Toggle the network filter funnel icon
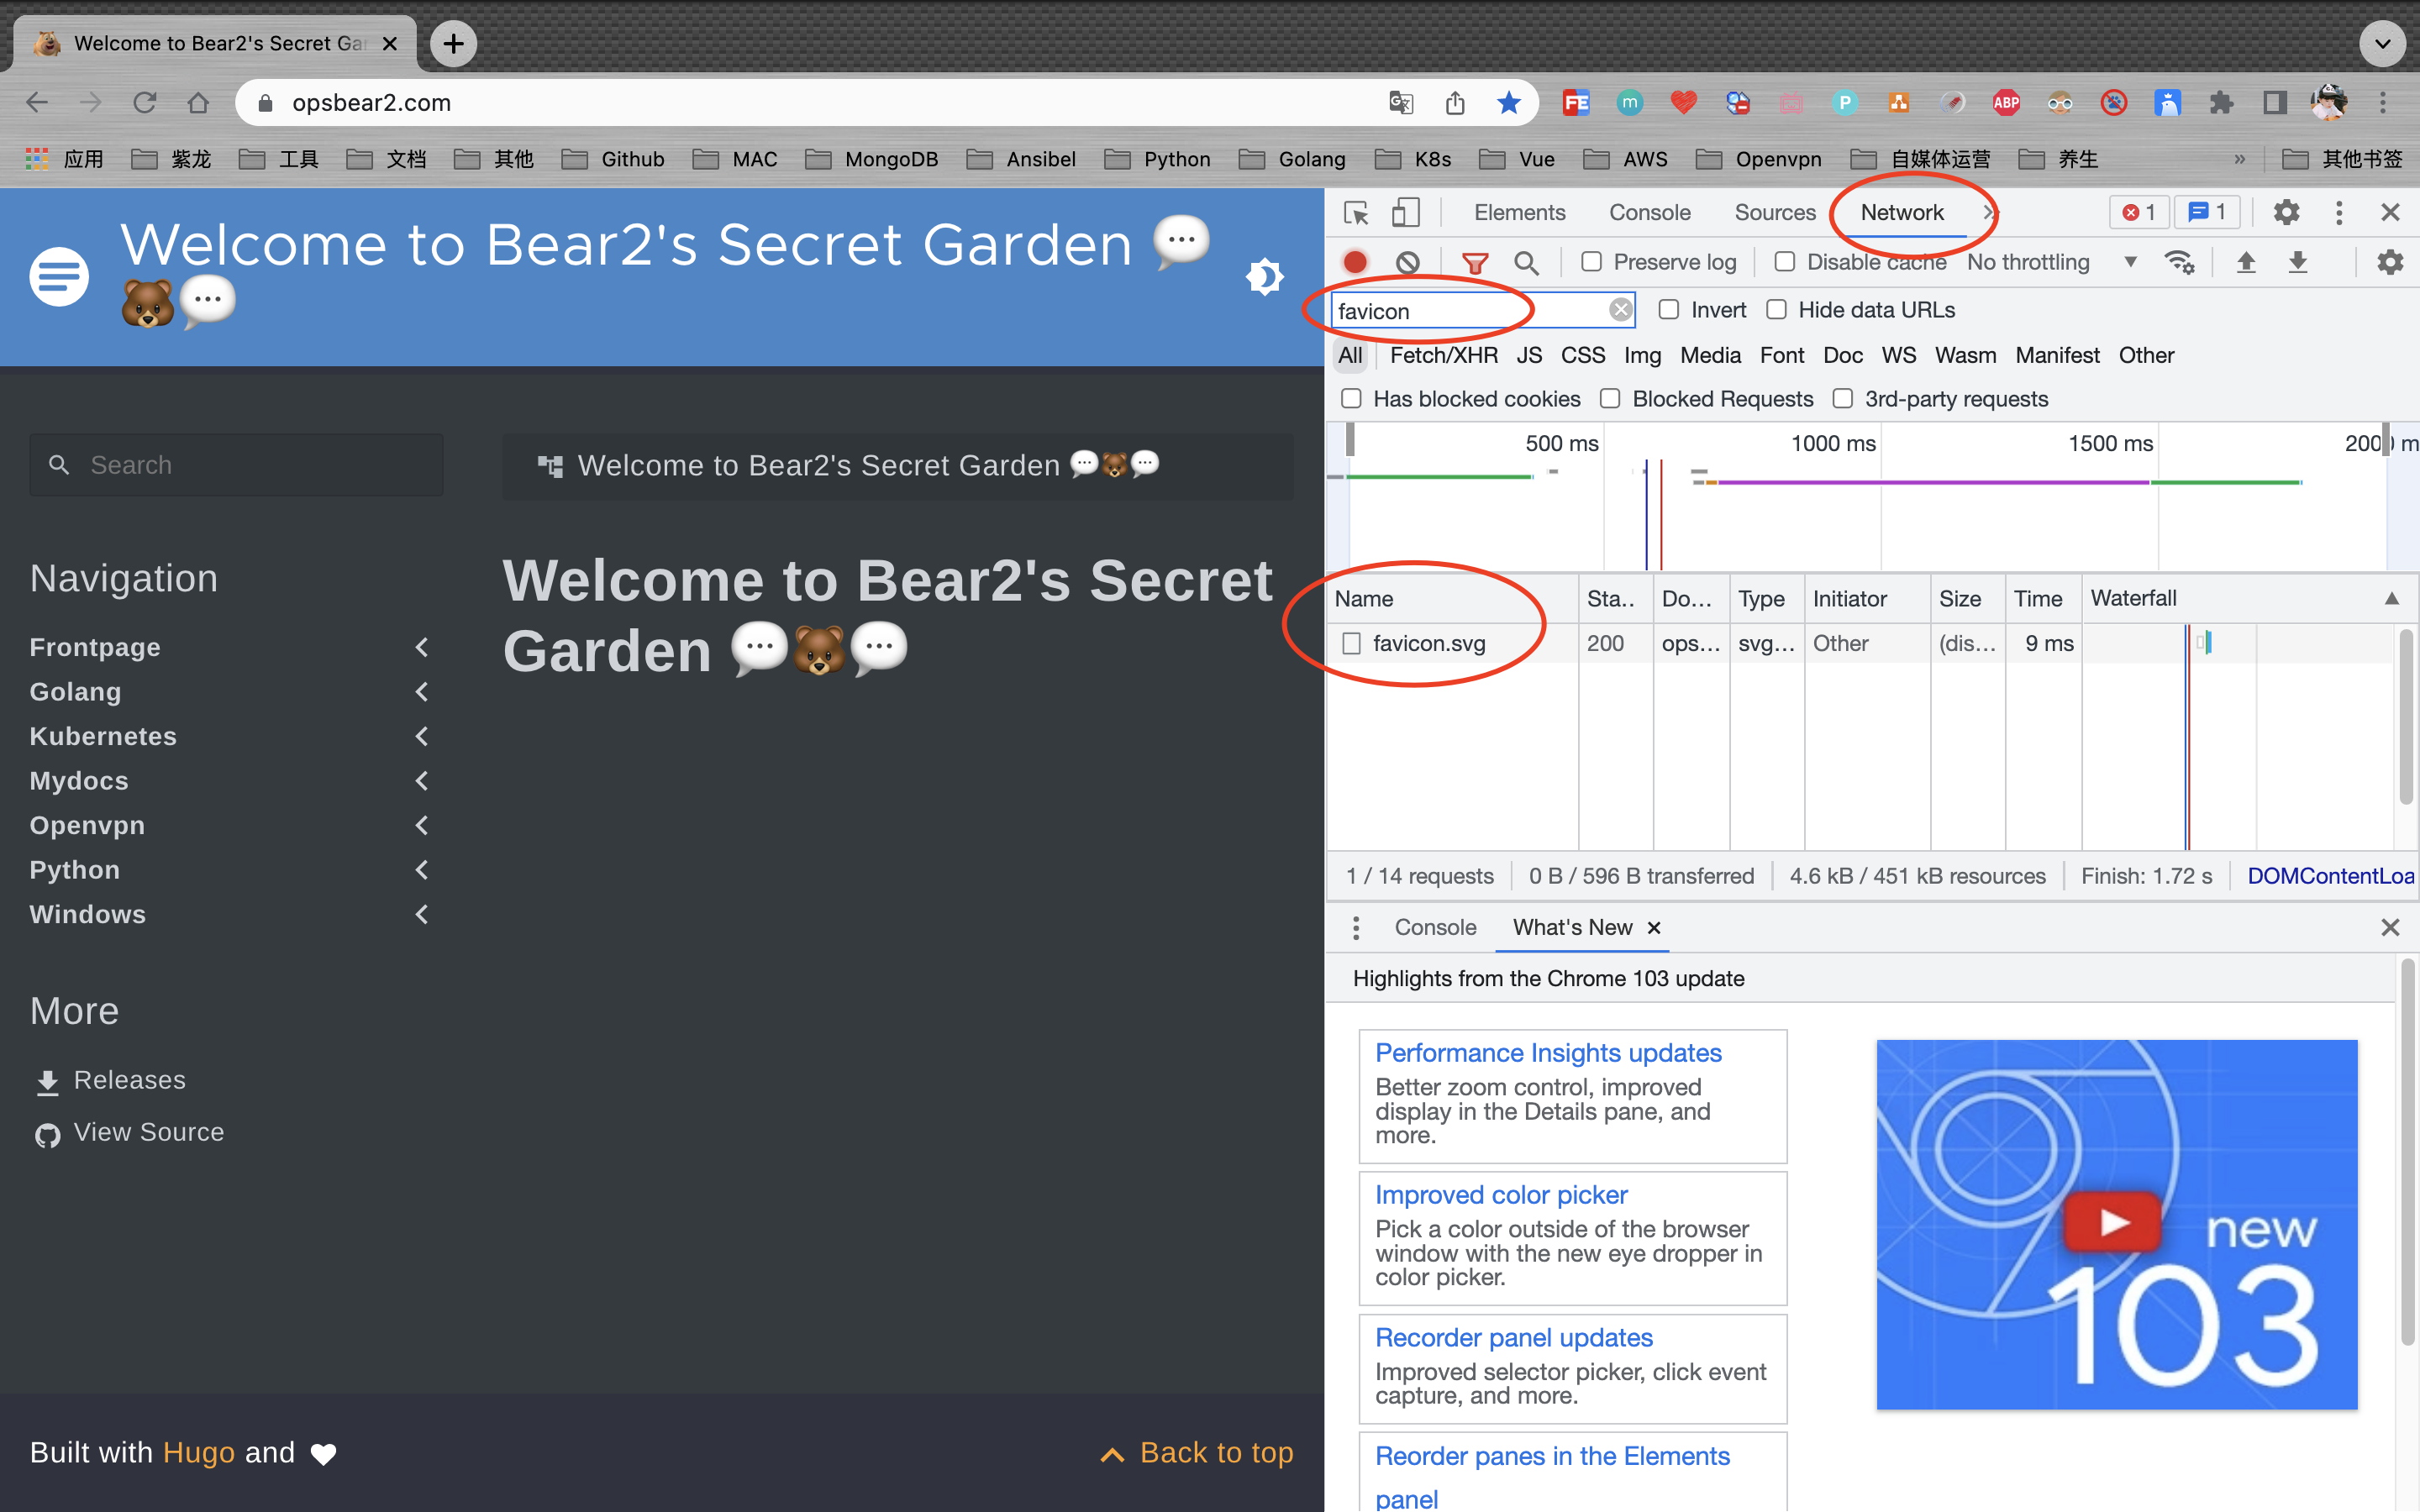The width and height of the screenshot is (2420, 1512). point(1474,263)
